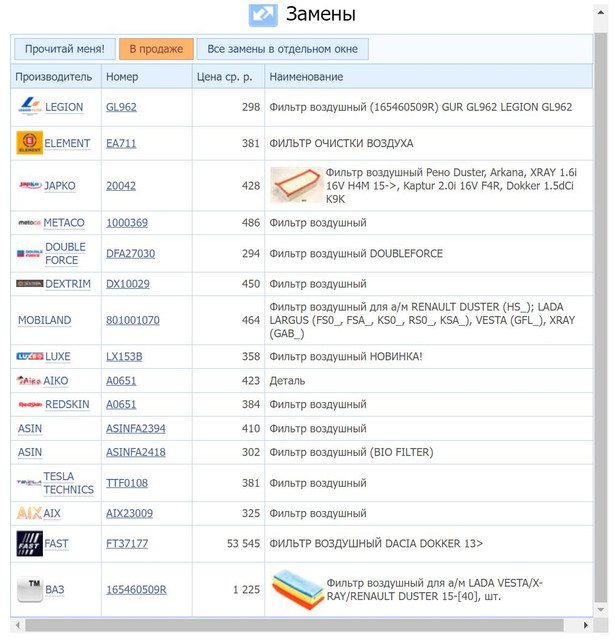Open the ВАЗ manufacturer link
615x640 pixels.
[55, 589]
